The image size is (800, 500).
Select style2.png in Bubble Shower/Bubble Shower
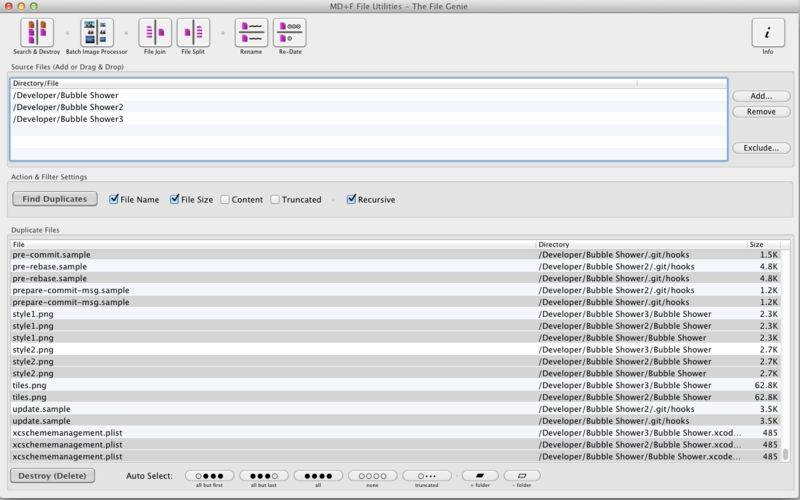[x=396, y=373]
